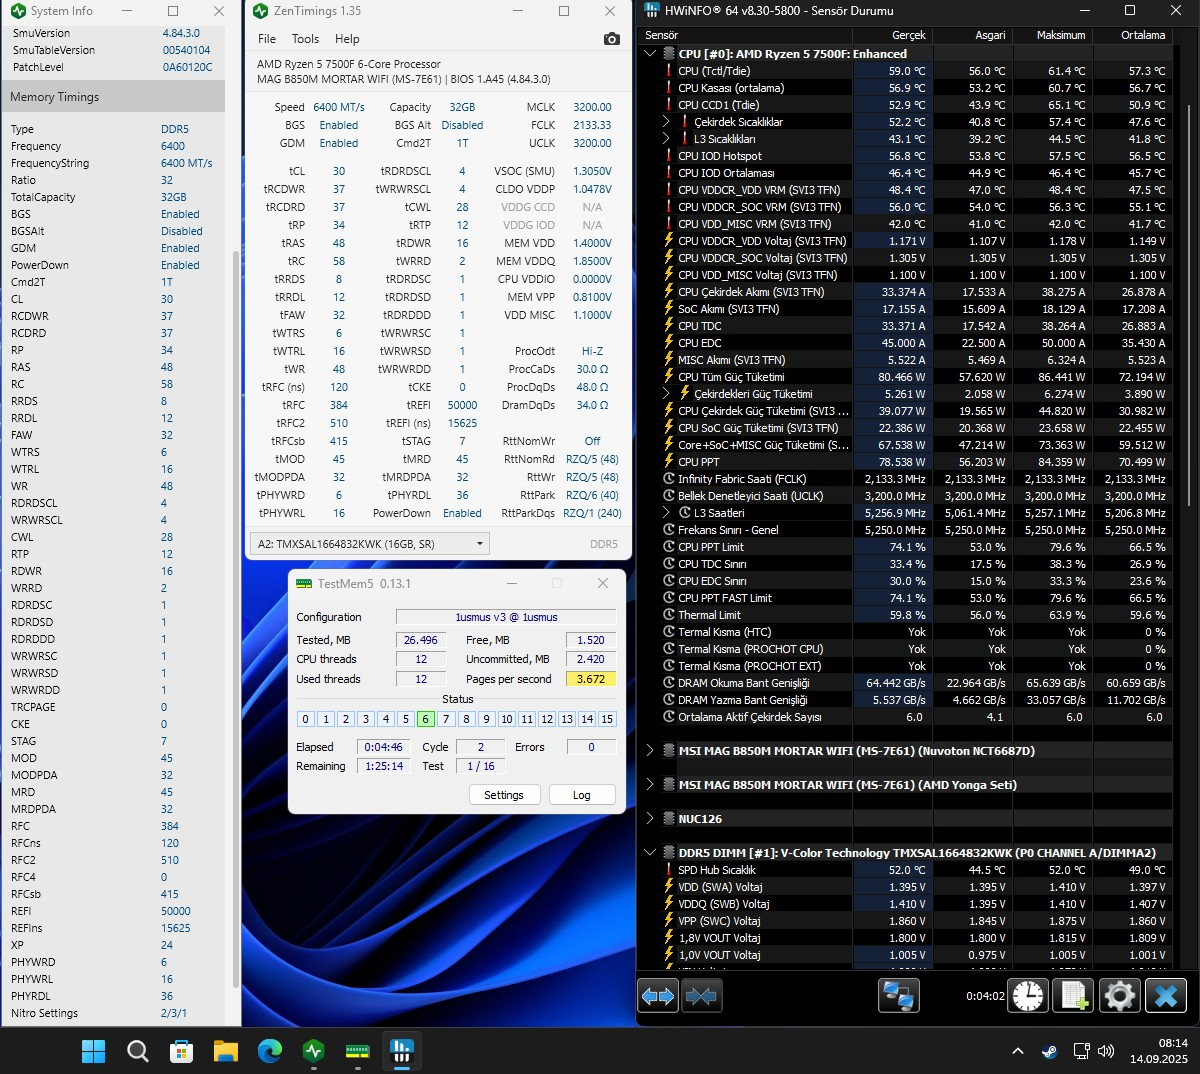Click TestMem5 status thread 6 box
Screen dimensions: 1200x1074
tap(426, 719)
